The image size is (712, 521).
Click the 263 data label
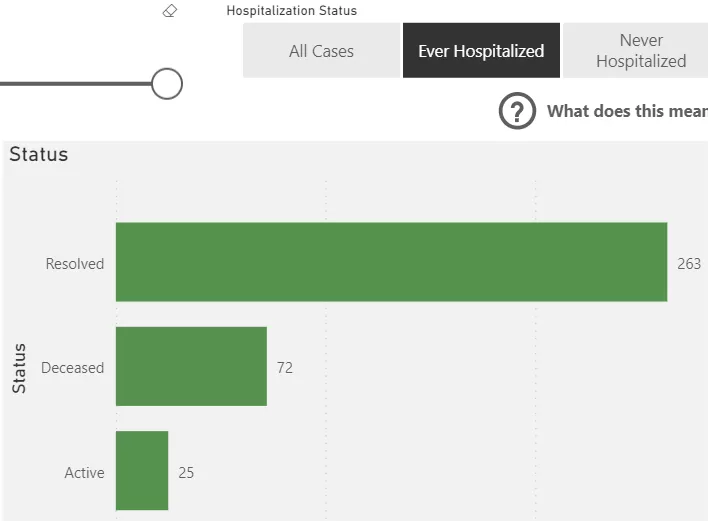pyautogui.click(x=689, y=263)
